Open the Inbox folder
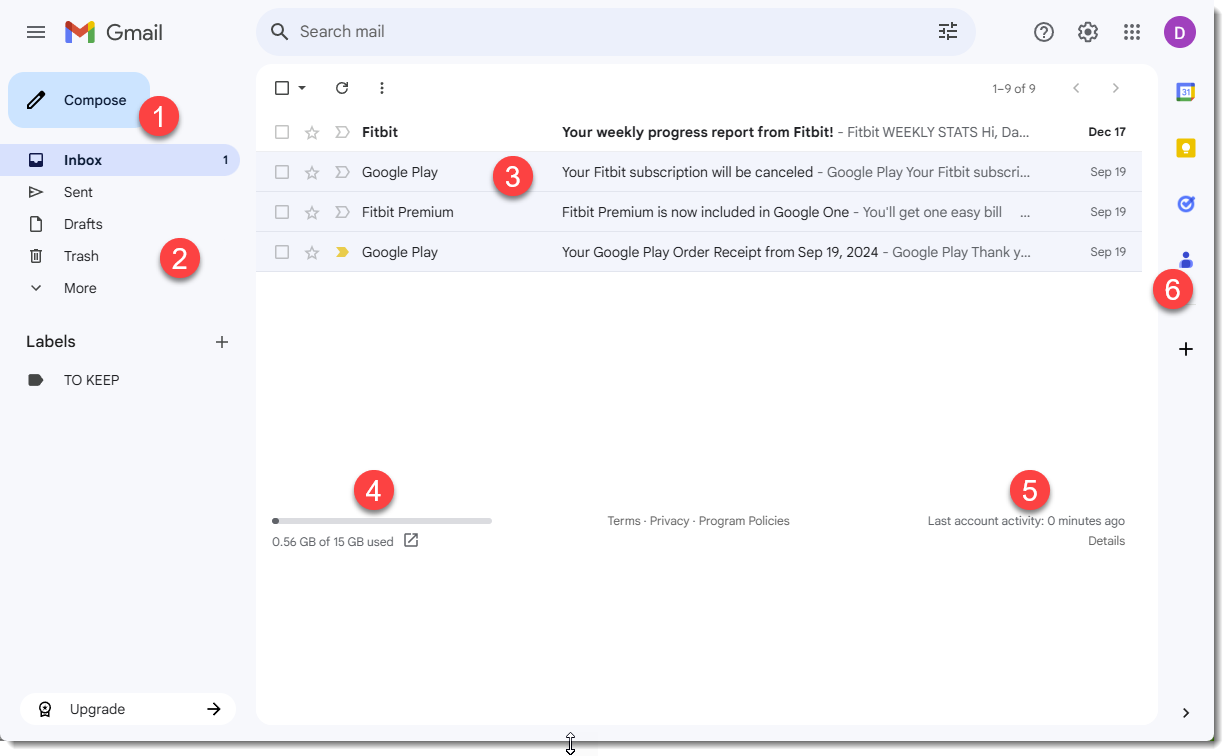Viewport: 1229px width, 756px height. [120, 160]
